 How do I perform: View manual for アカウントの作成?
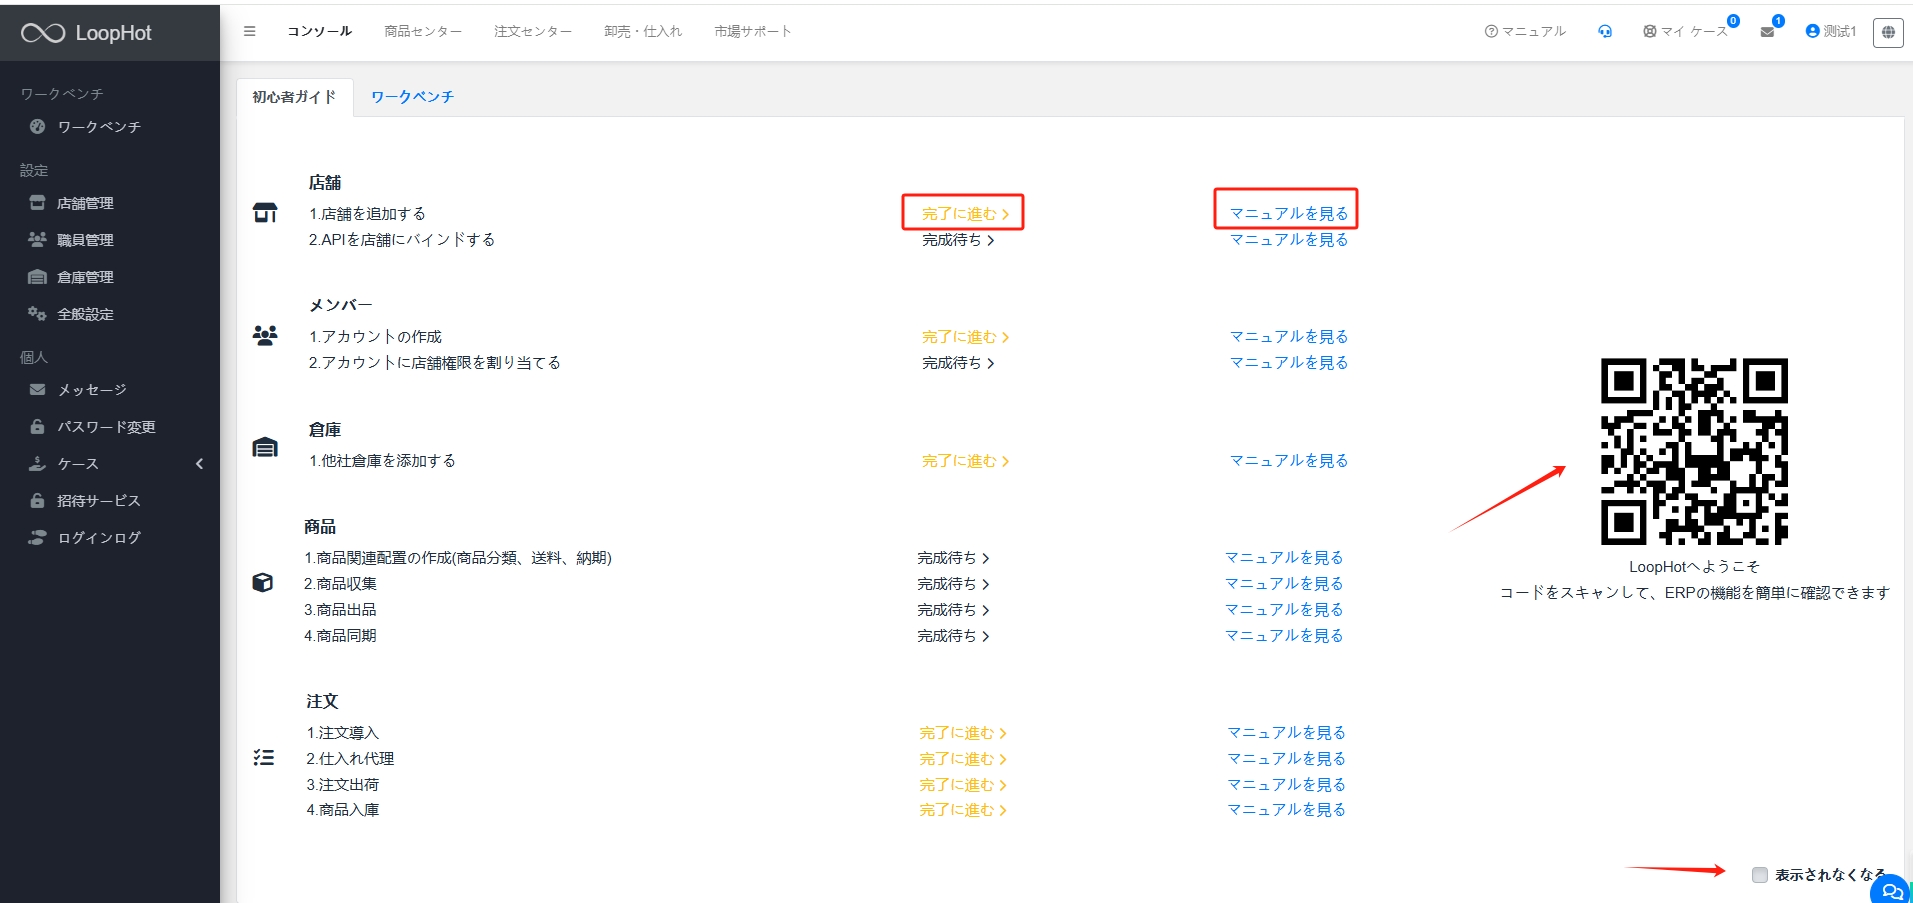(x=1289, y=337)
